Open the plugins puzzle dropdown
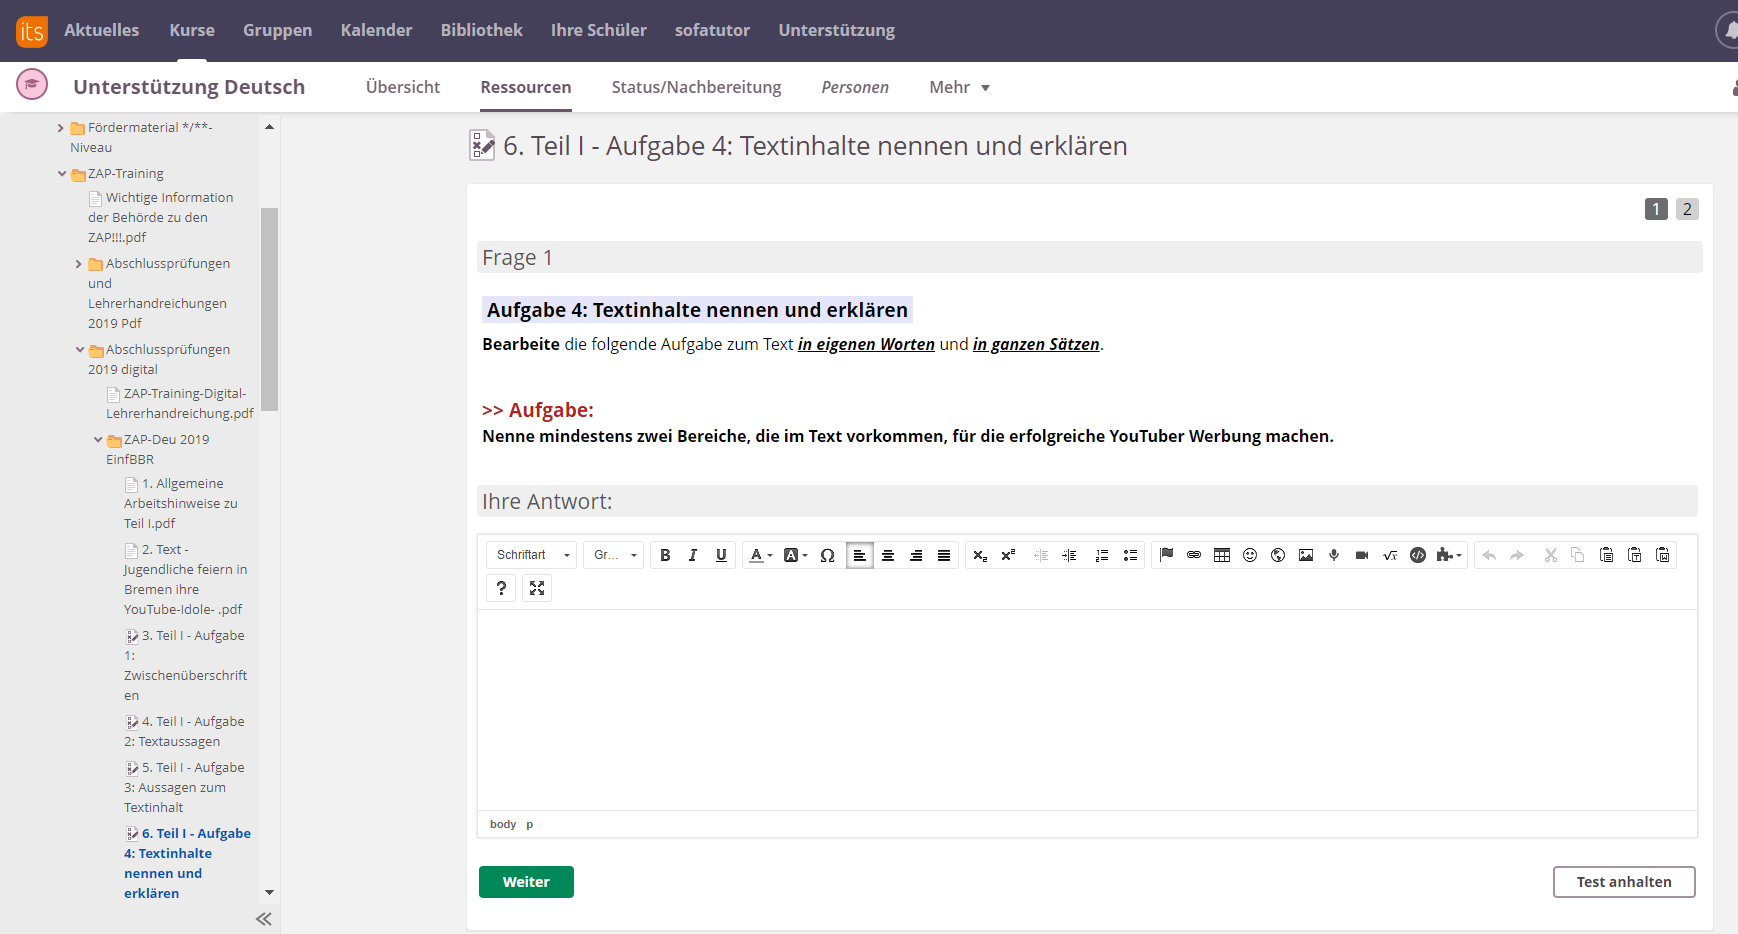Screen dimensions: 1738x934 coord(1449,555)
